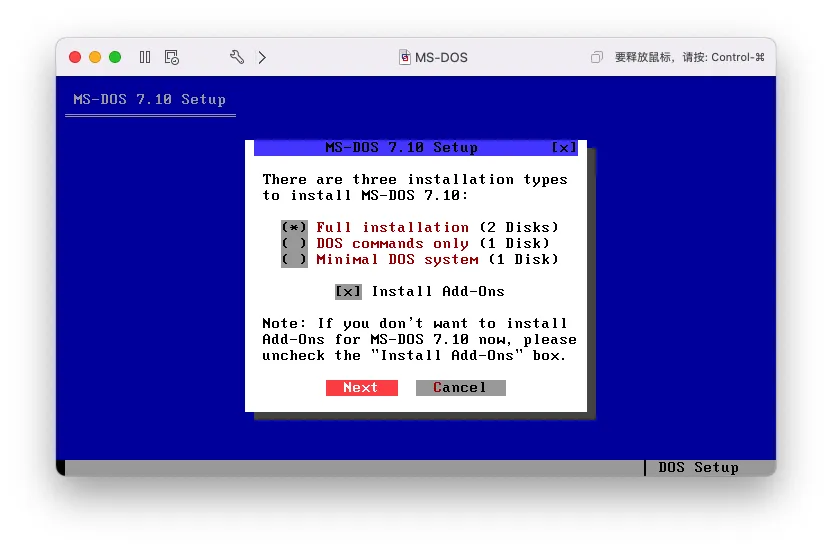832x550 pixels.
Task: Click the MS-DOS window title text
Action: pyautogui.click(x=441, y=57)
